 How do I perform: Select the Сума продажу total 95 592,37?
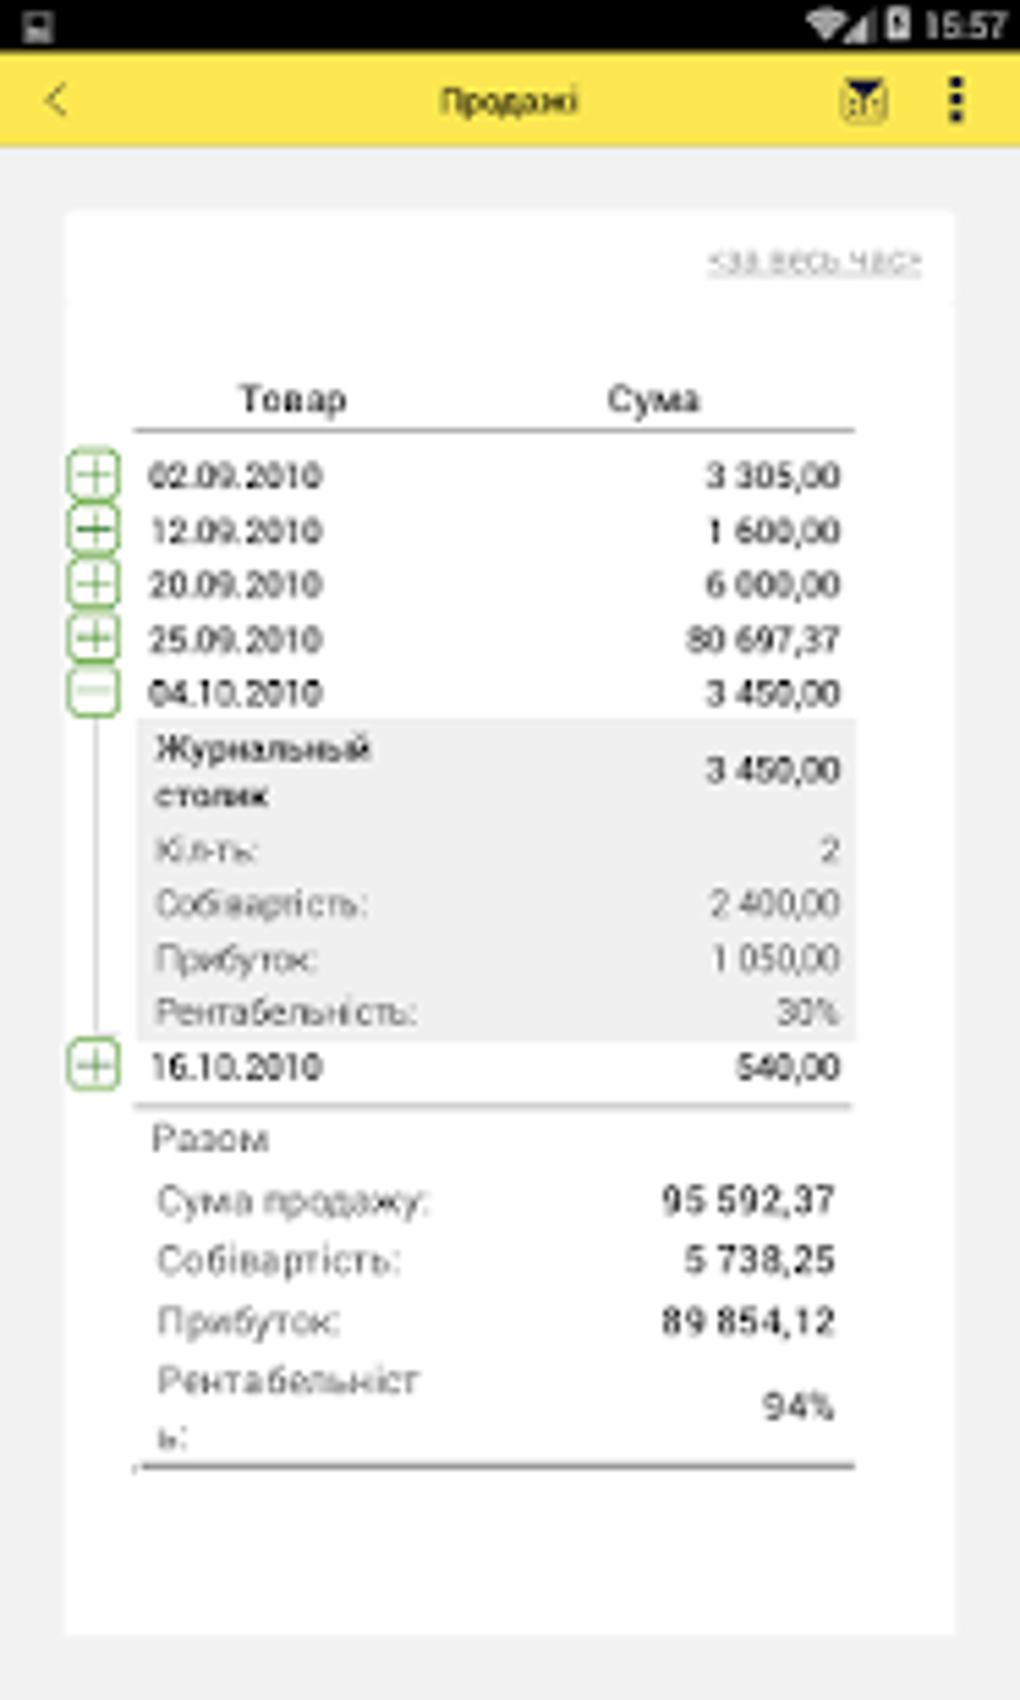point(747,1200)
